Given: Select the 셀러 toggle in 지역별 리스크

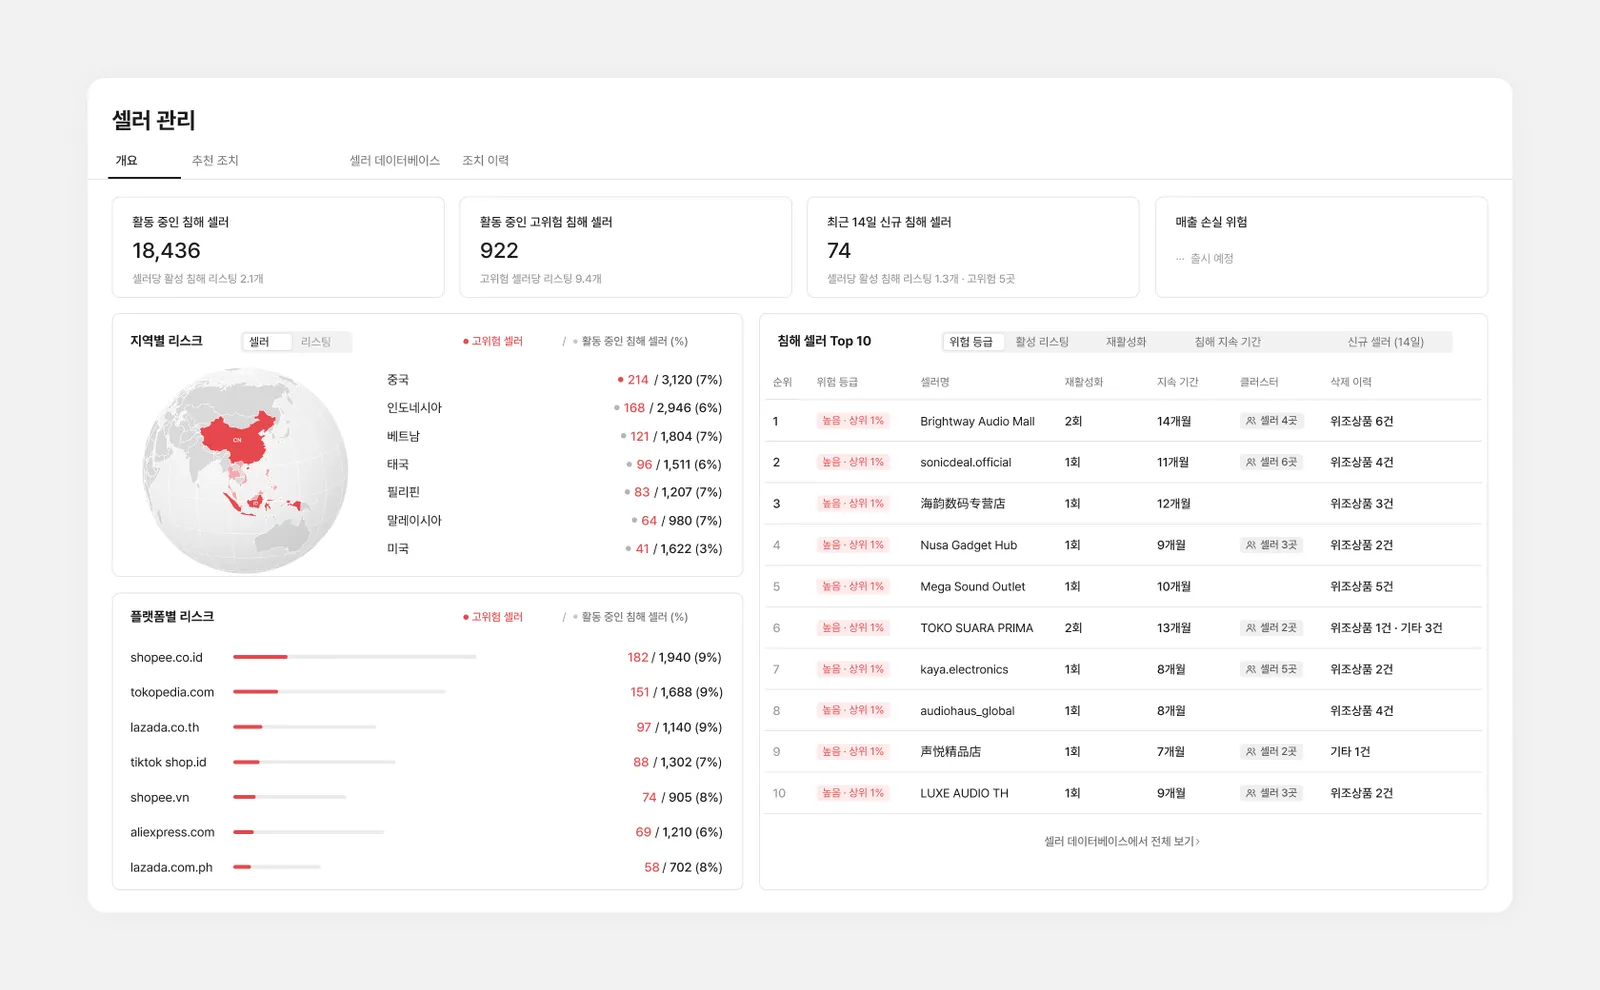Looking at the screenshot, I should click(267, 342).
